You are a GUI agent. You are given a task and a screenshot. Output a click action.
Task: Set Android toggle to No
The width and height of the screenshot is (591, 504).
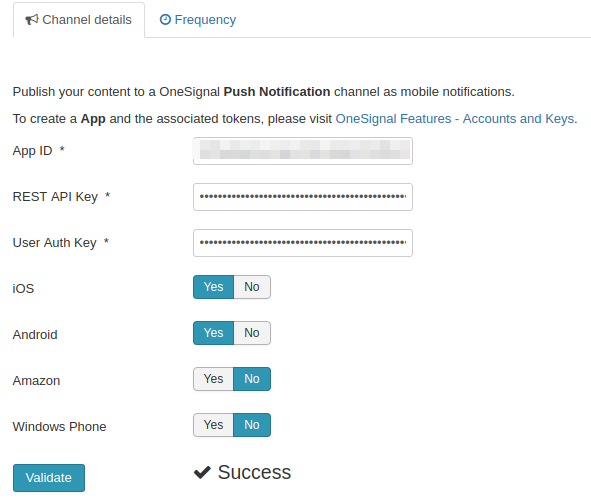point(252,333)
